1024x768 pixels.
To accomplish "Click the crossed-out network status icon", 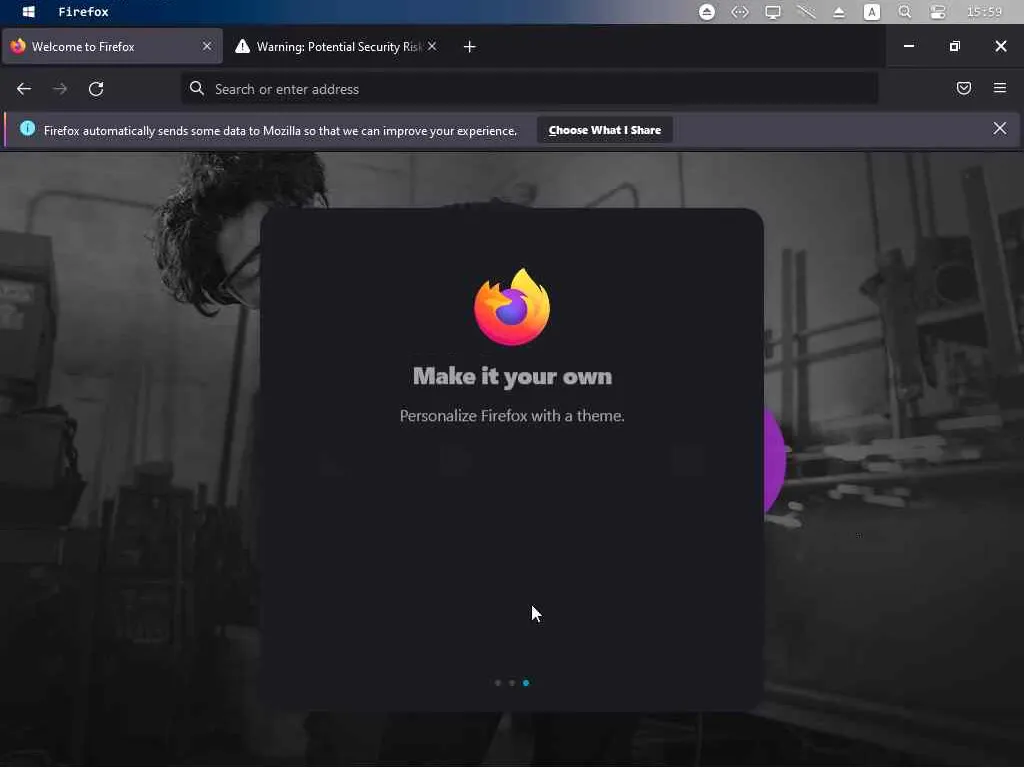I will point(807,12).
